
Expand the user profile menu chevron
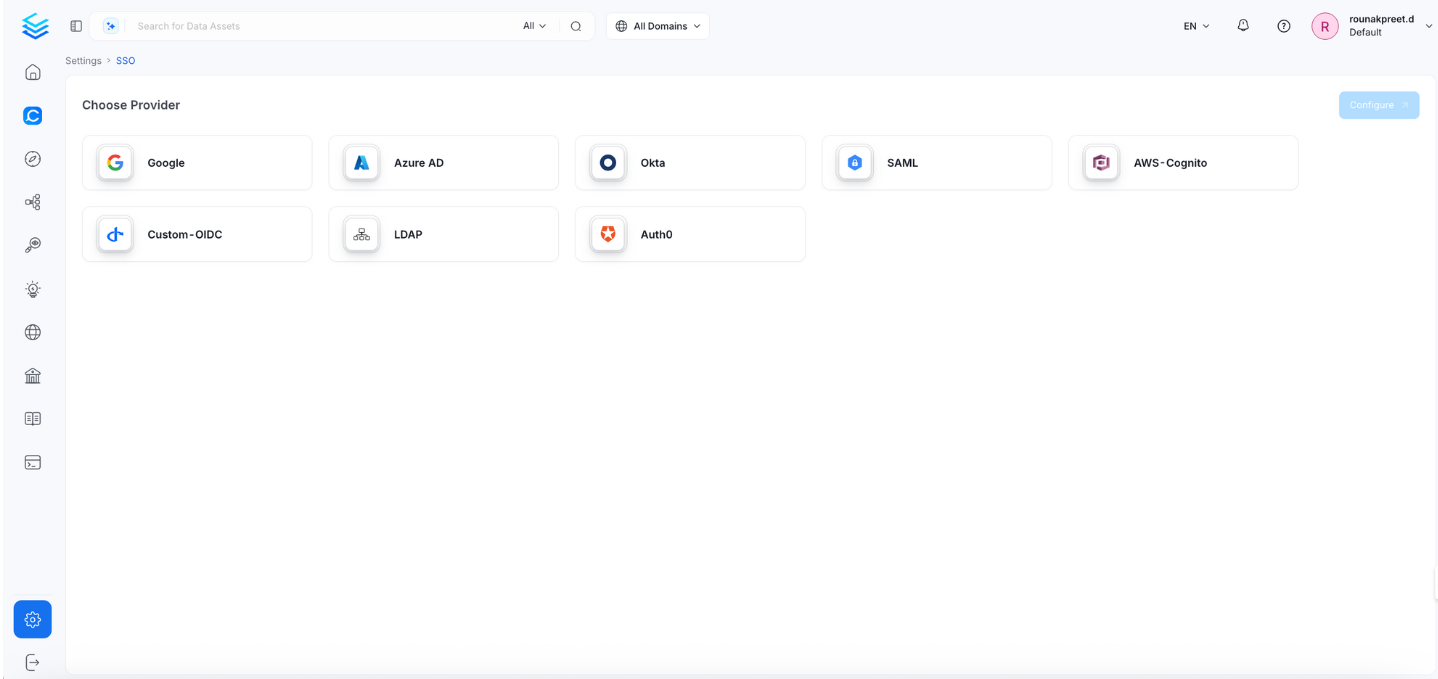click(1429, 26)
